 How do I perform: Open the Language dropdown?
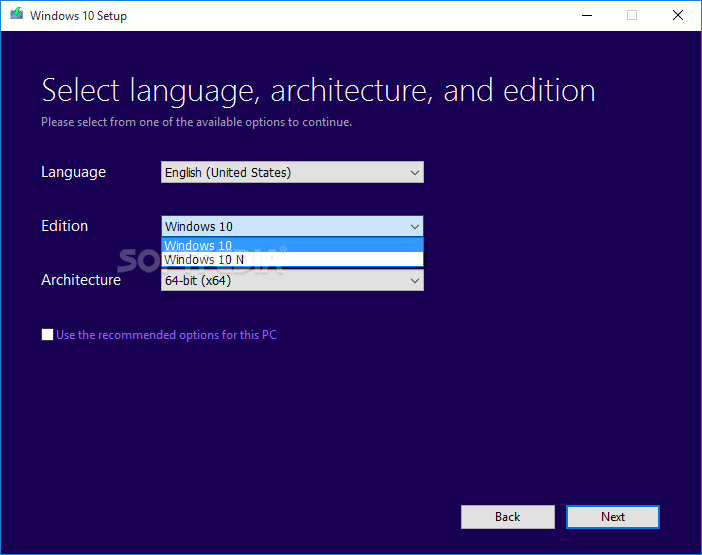point(292,172)
